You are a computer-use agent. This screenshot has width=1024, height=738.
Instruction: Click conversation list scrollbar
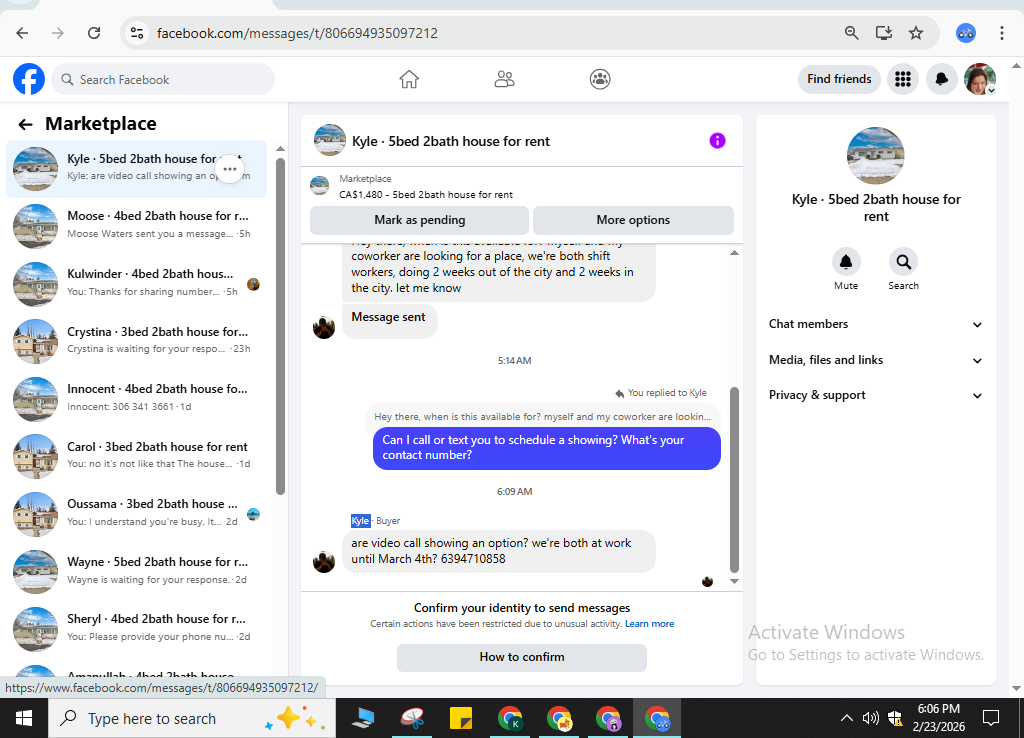tap(280, 326)
